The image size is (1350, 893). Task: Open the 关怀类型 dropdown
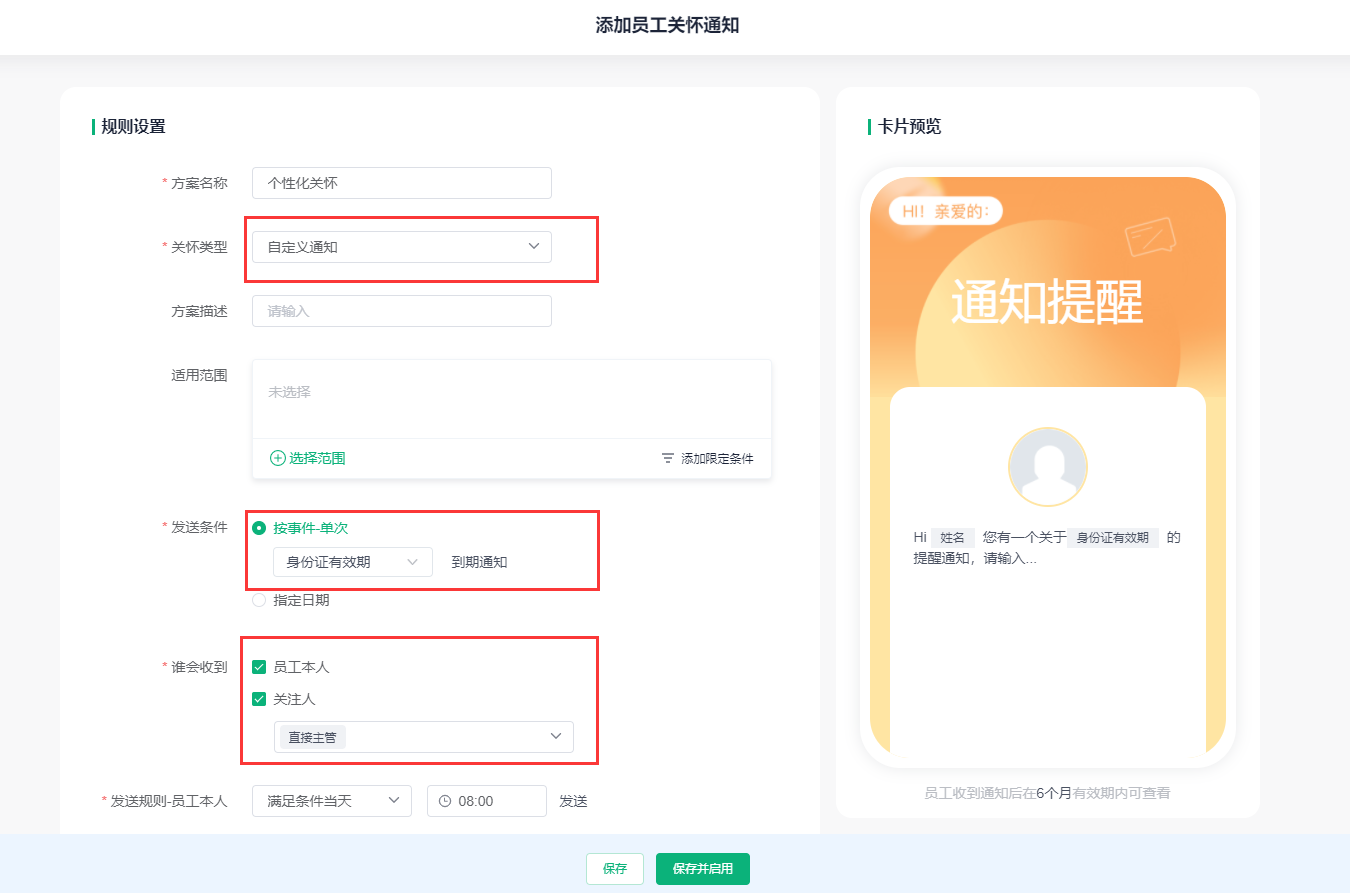(401, 247)
